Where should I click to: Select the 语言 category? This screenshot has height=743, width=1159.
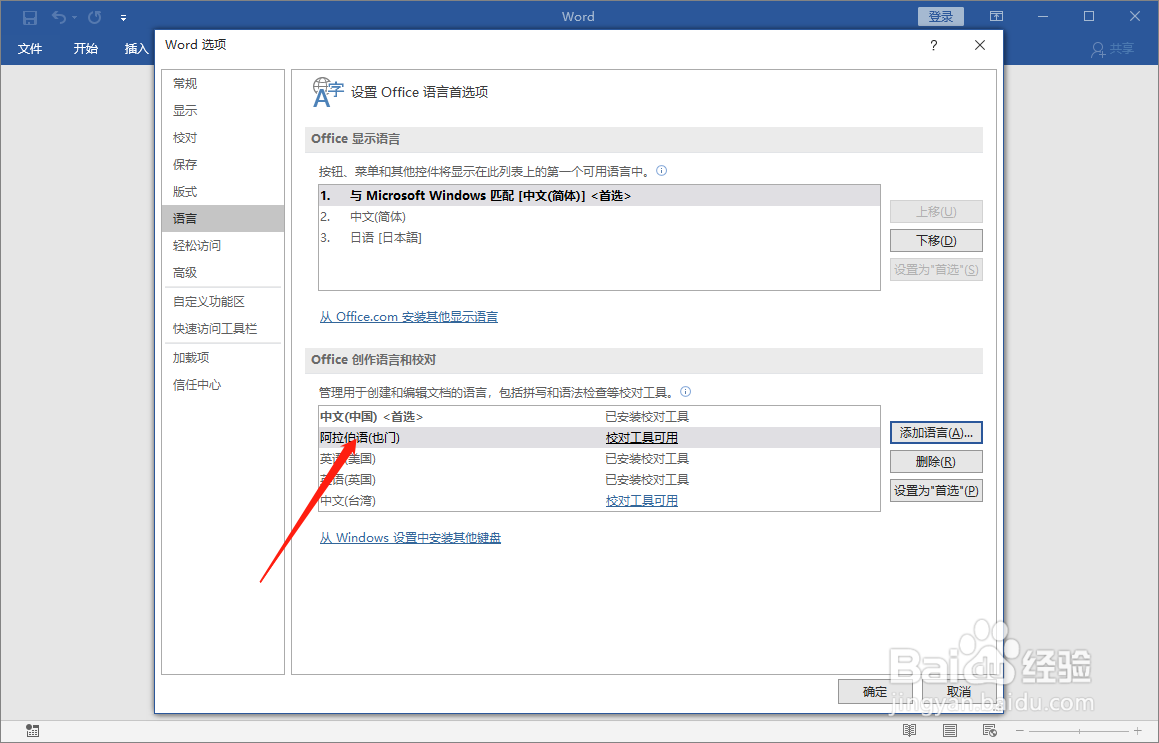(222, 219)
